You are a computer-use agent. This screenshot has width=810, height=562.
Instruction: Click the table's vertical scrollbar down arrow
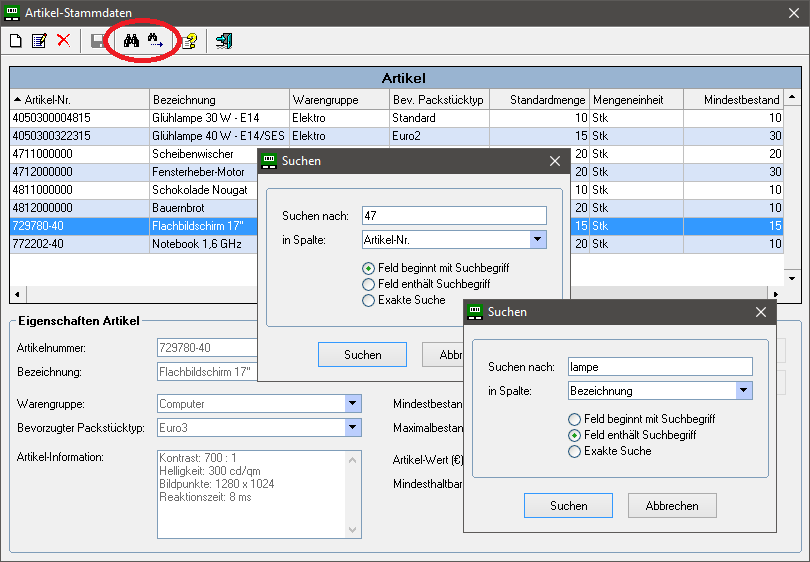792,278
